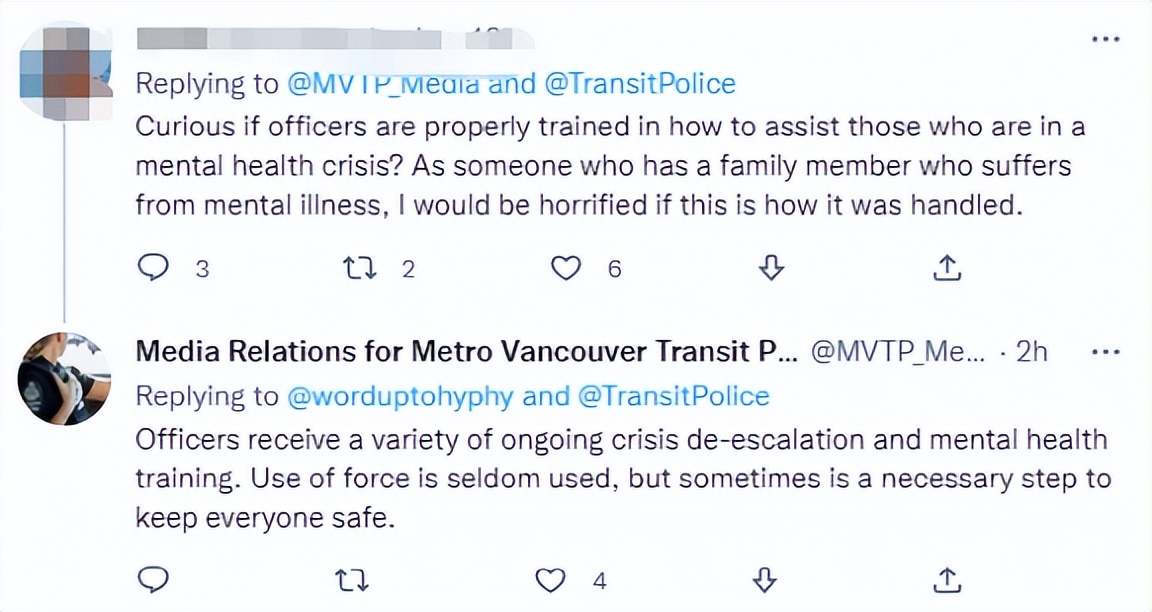
Task: Open @TransitPolice link in Media Relations reply
Action: point(673,396)
